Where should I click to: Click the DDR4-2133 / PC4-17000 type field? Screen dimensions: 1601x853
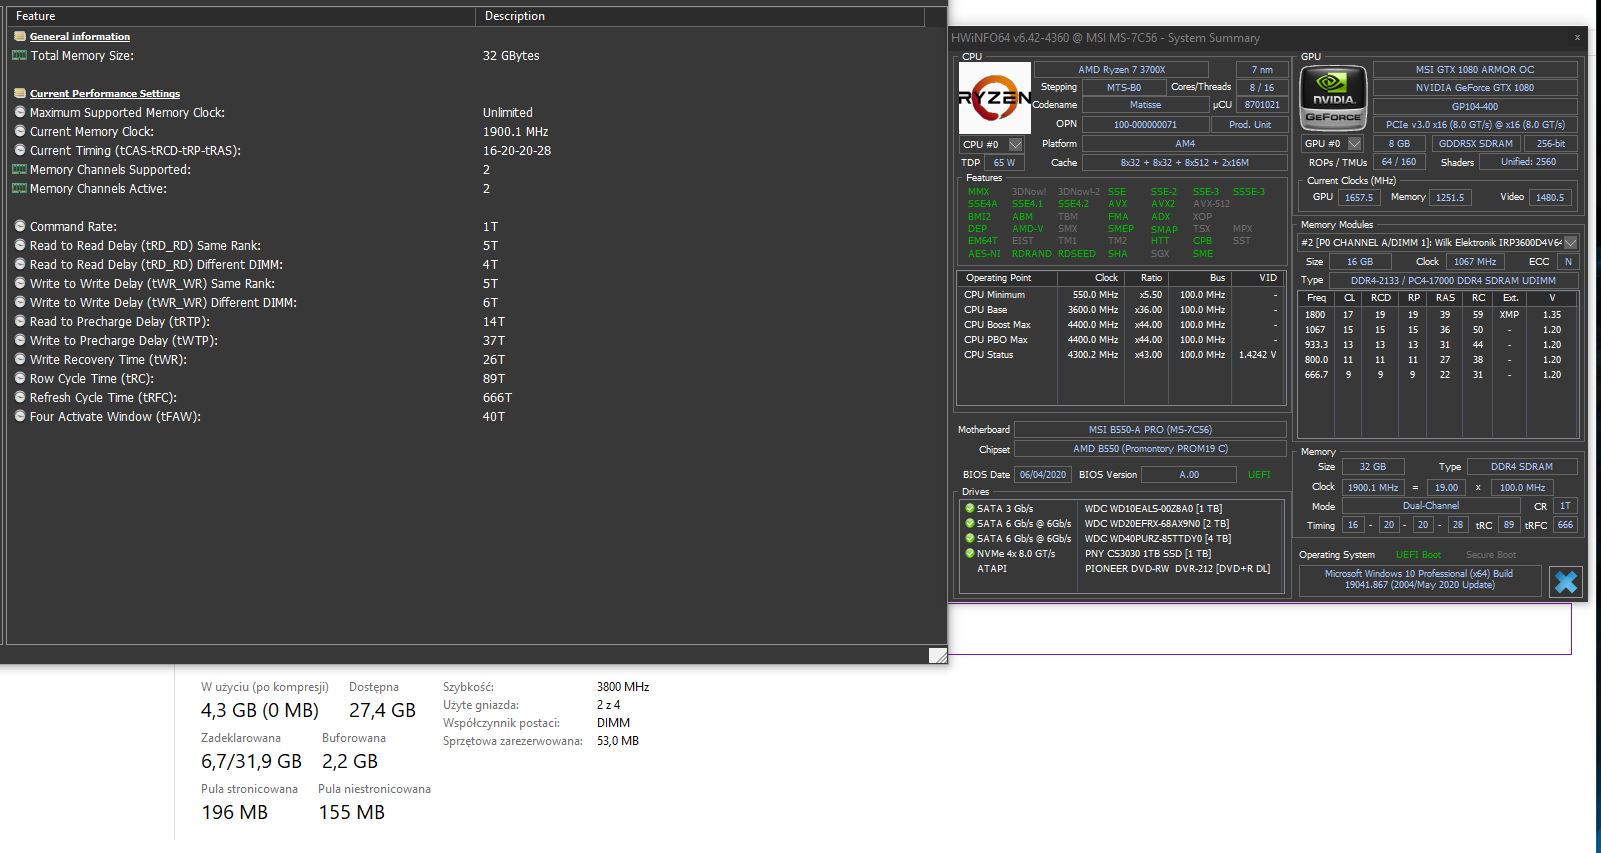[1454, 280]
